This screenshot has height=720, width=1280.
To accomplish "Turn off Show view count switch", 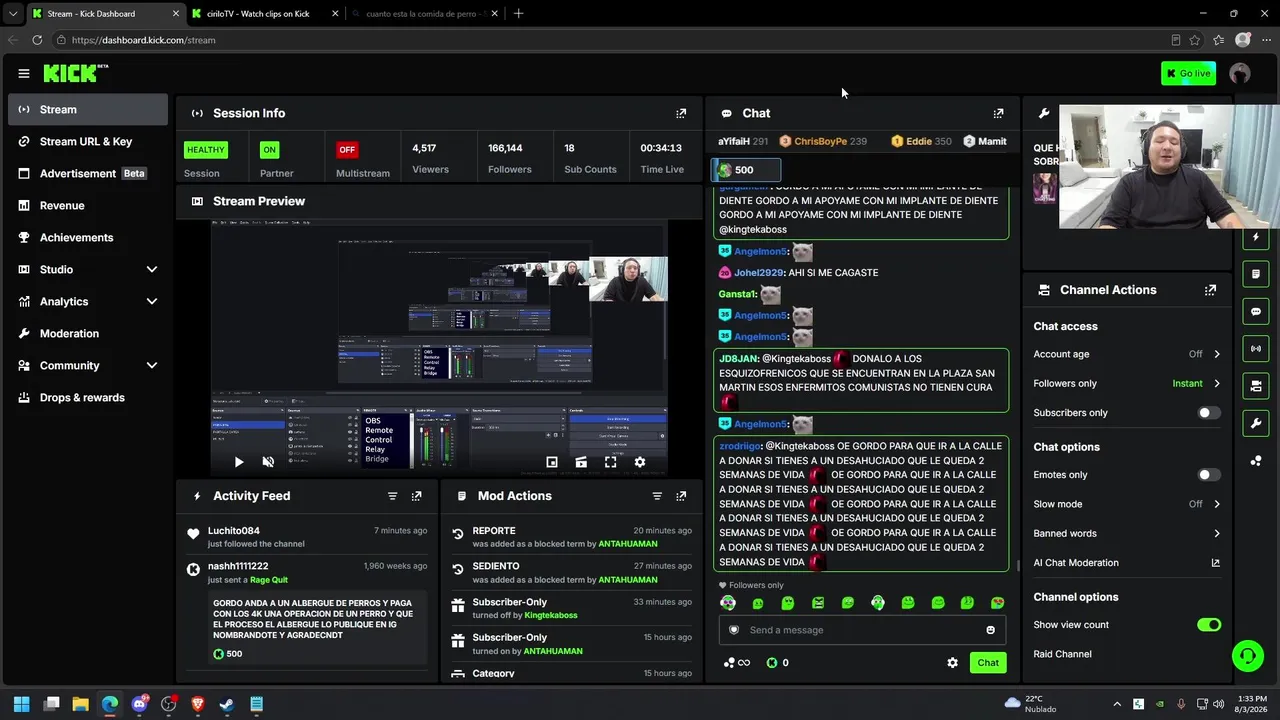I will (1209, 625).
